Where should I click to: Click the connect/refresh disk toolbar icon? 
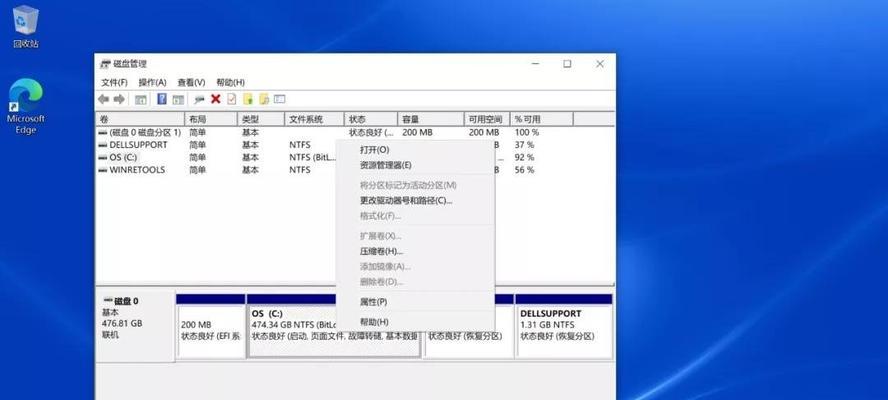pyautogui.click(x=199, y=100)
